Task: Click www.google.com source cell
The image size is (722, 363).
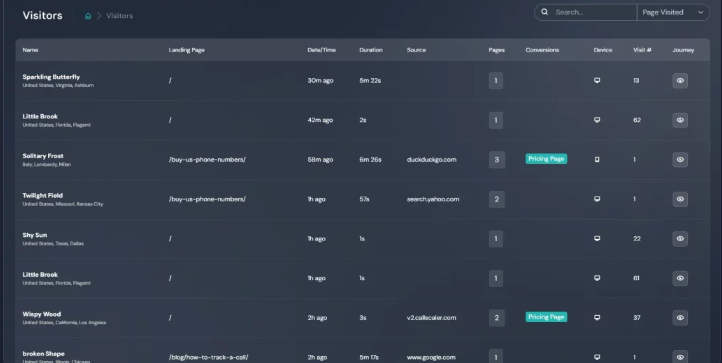Action: 431,357
